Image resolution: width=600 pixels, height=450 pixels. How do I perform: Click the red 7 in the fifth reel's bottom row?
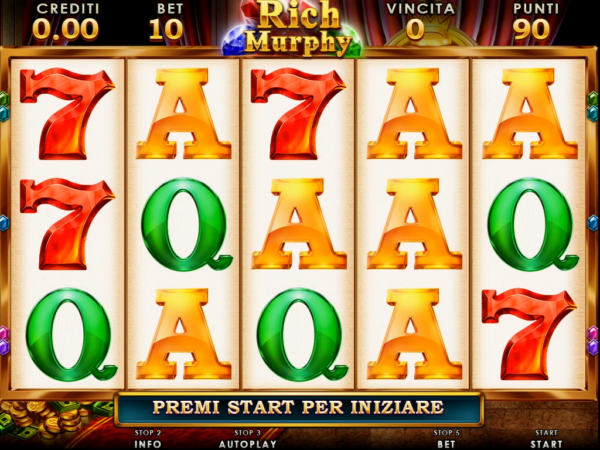[x=529, y=334]
